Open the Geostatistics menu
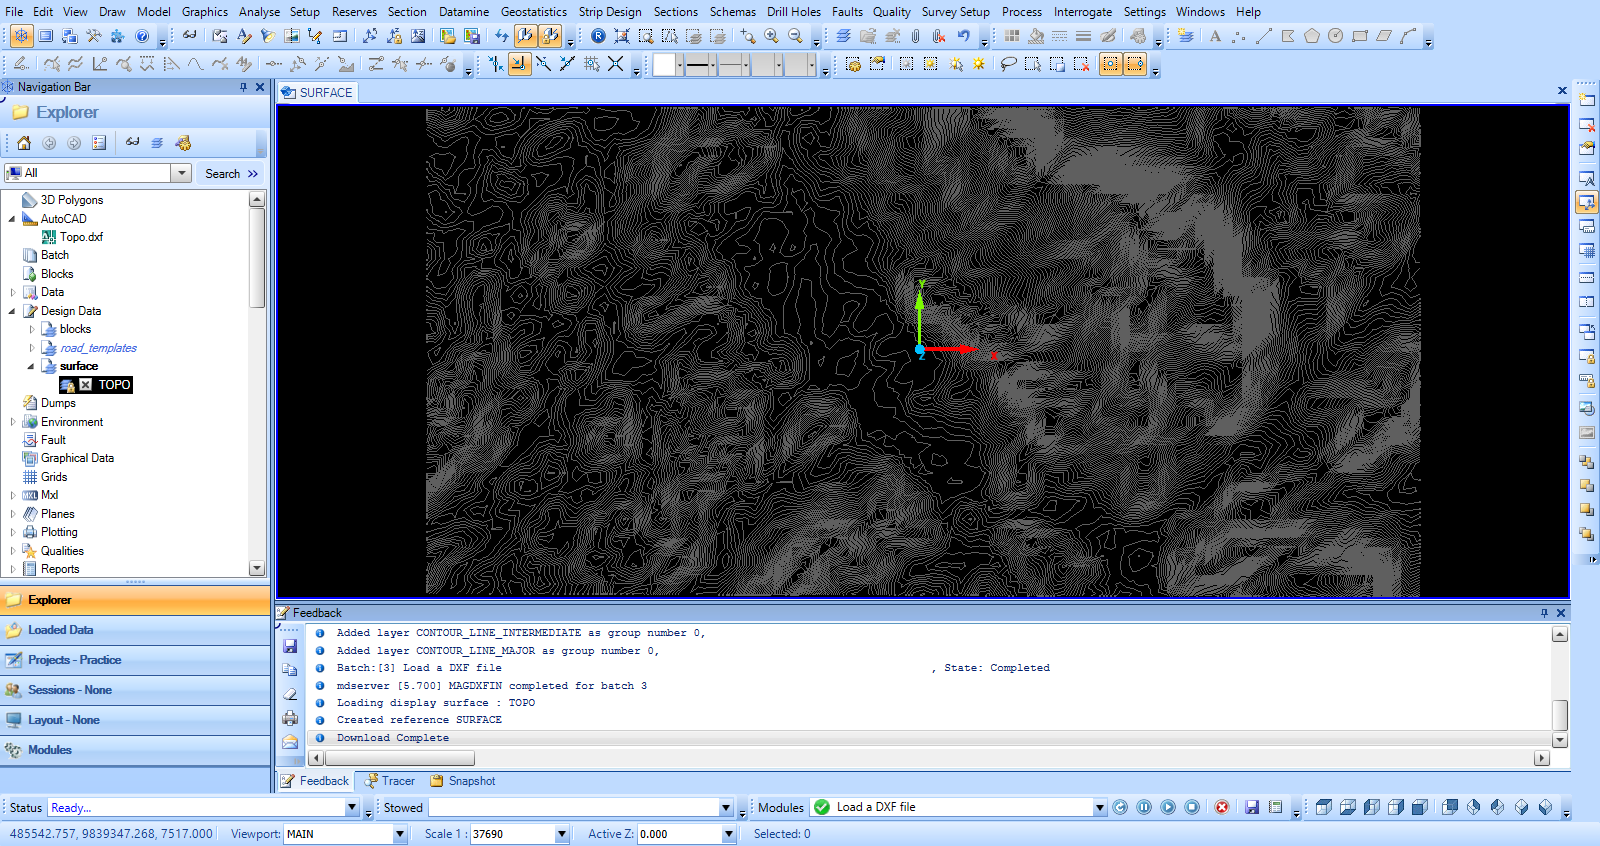The height and width of the screenshot is (846, 1600). (x=533, y=12)
